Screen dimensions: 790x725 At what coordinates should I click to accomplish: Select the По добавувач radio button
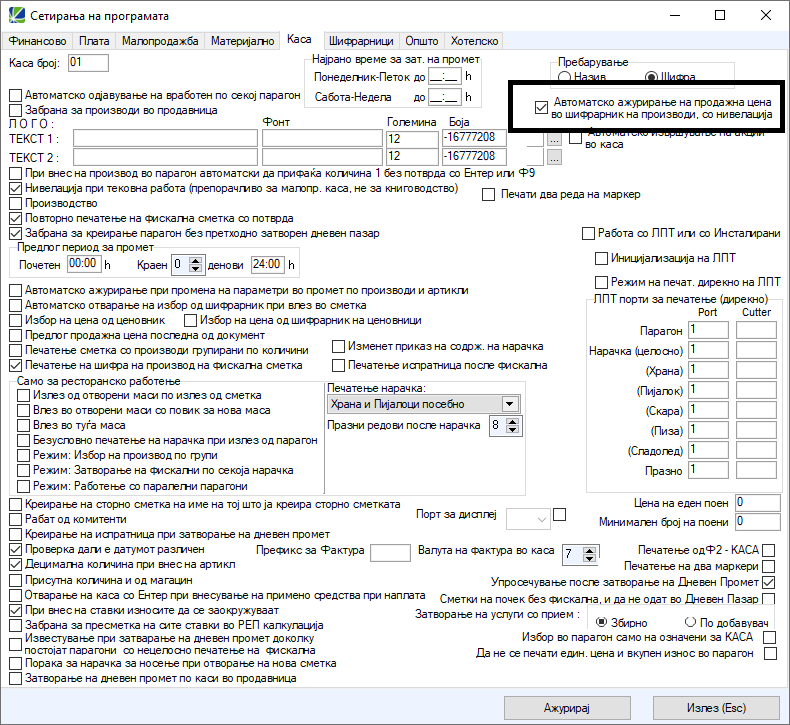point(690,622)
